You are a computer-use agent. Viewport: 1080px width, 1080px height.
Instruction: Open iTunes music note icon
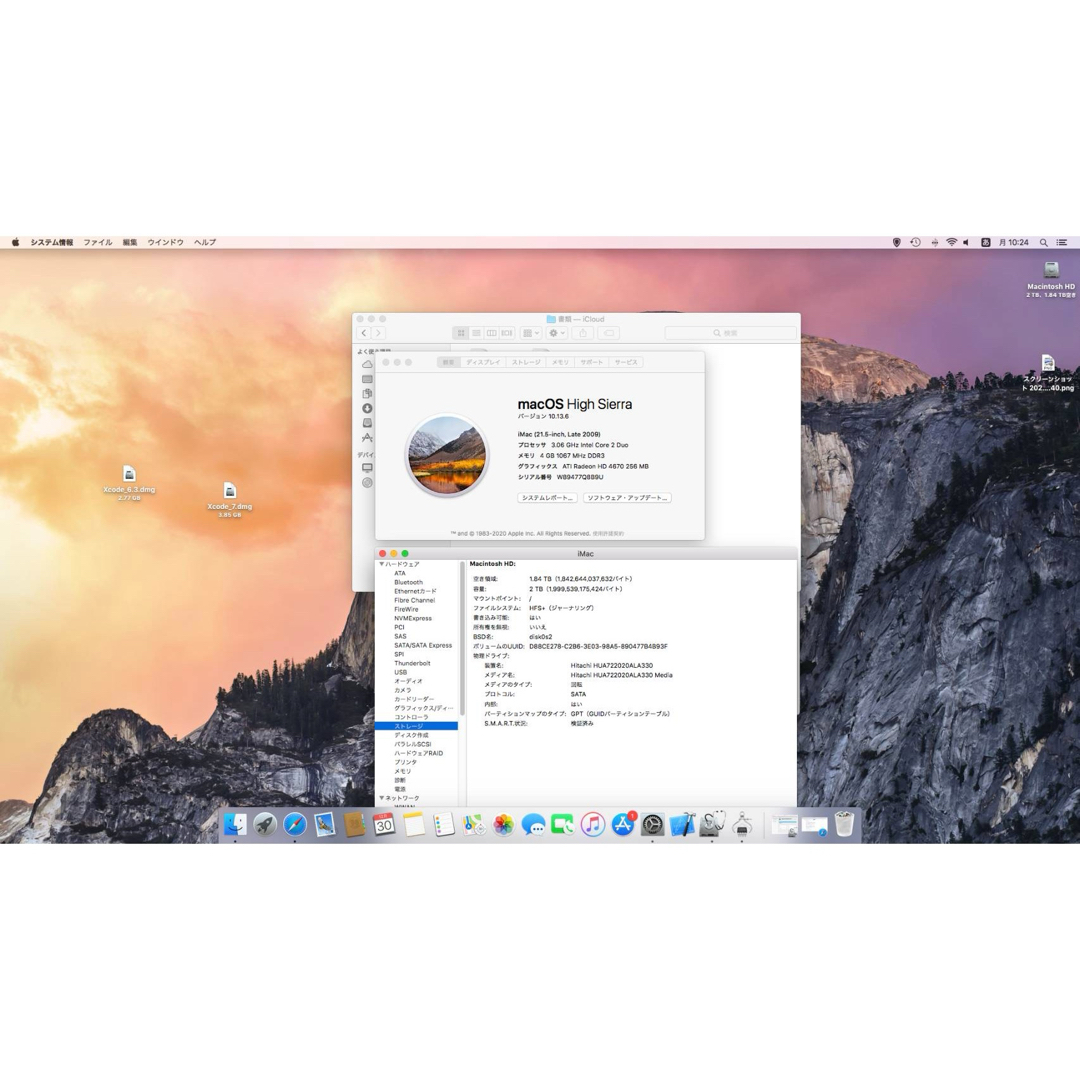(x=592, y=824)
